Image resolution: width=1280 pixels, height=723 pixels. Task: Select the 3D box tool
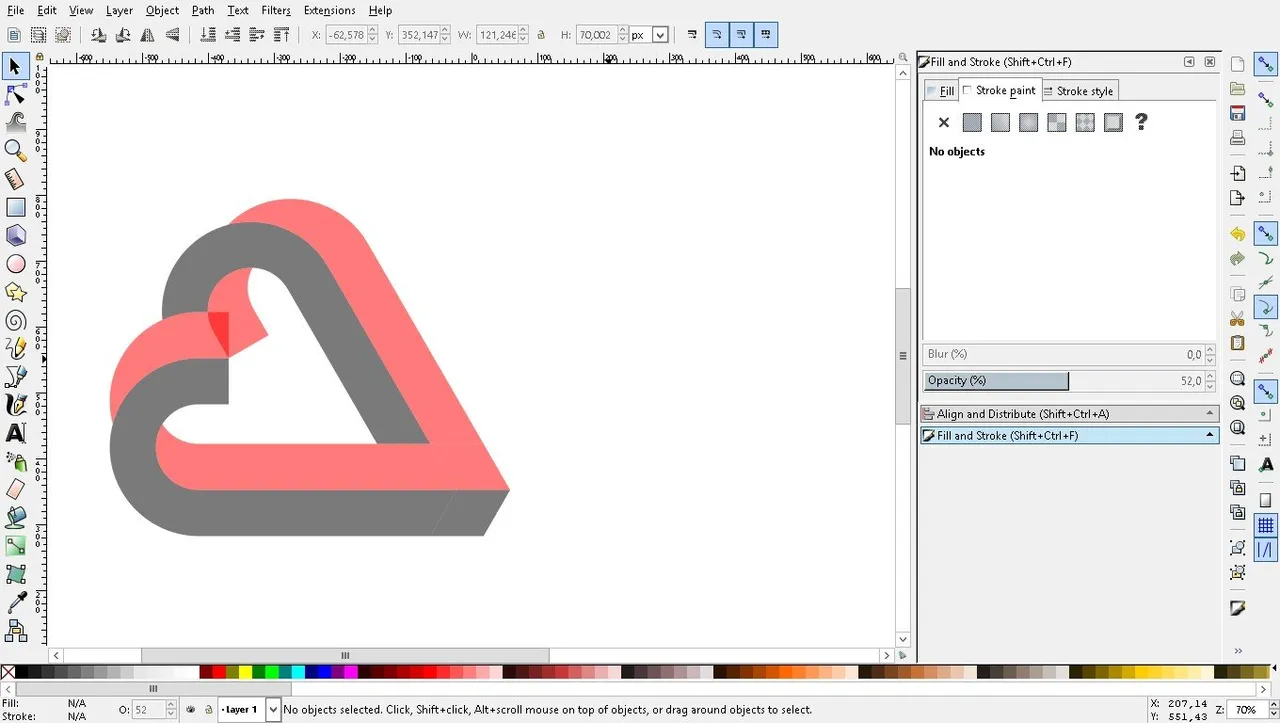coord(15,235)
